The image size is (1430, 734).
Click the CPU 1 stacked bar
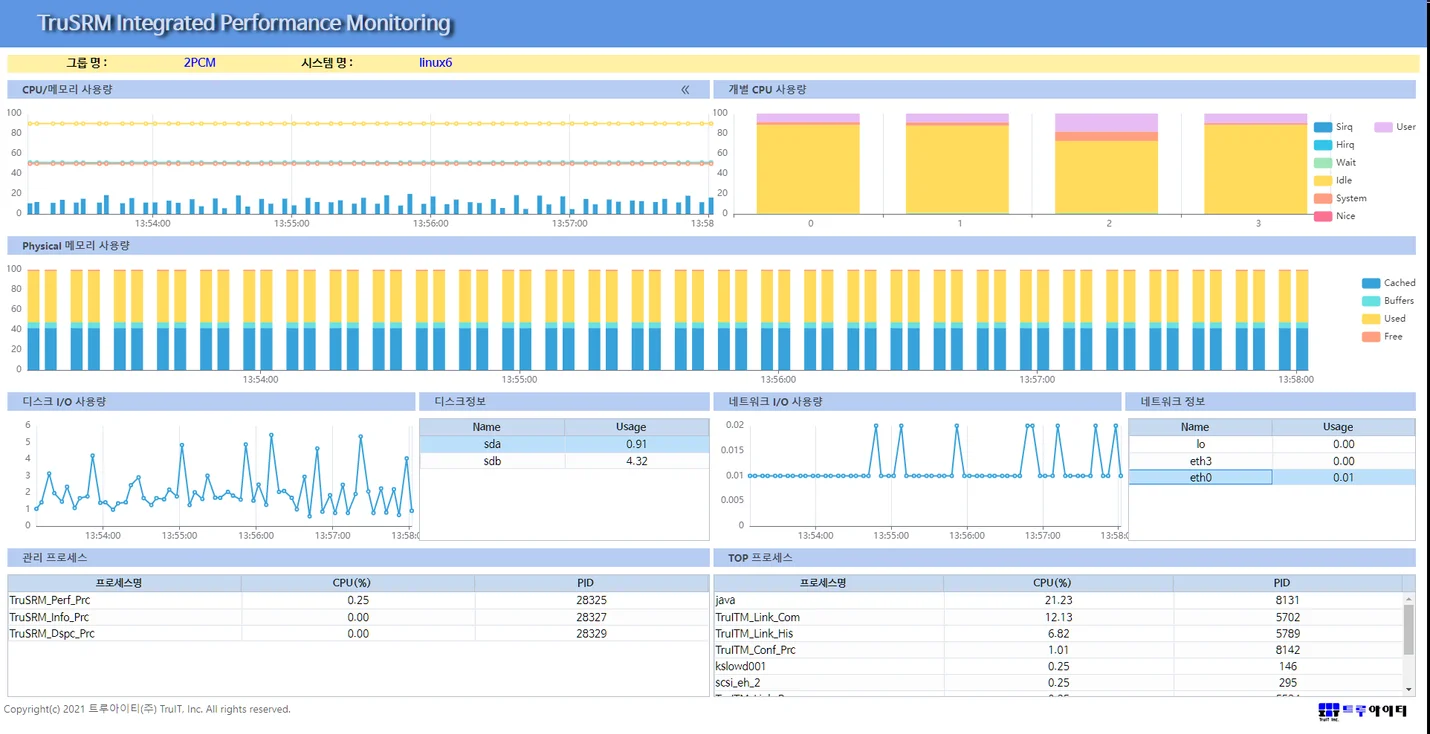[x=957, y=164]
